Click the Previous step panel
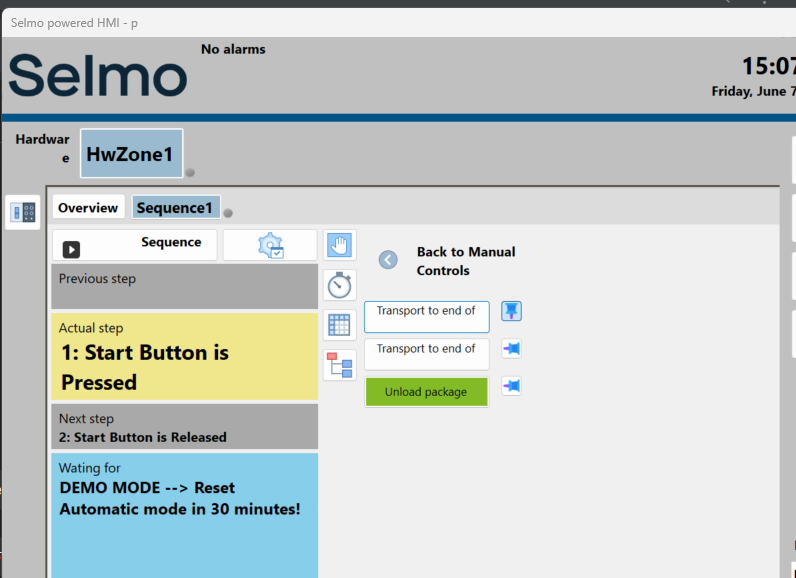Viewport: 796px width, 578px height. 185,286
